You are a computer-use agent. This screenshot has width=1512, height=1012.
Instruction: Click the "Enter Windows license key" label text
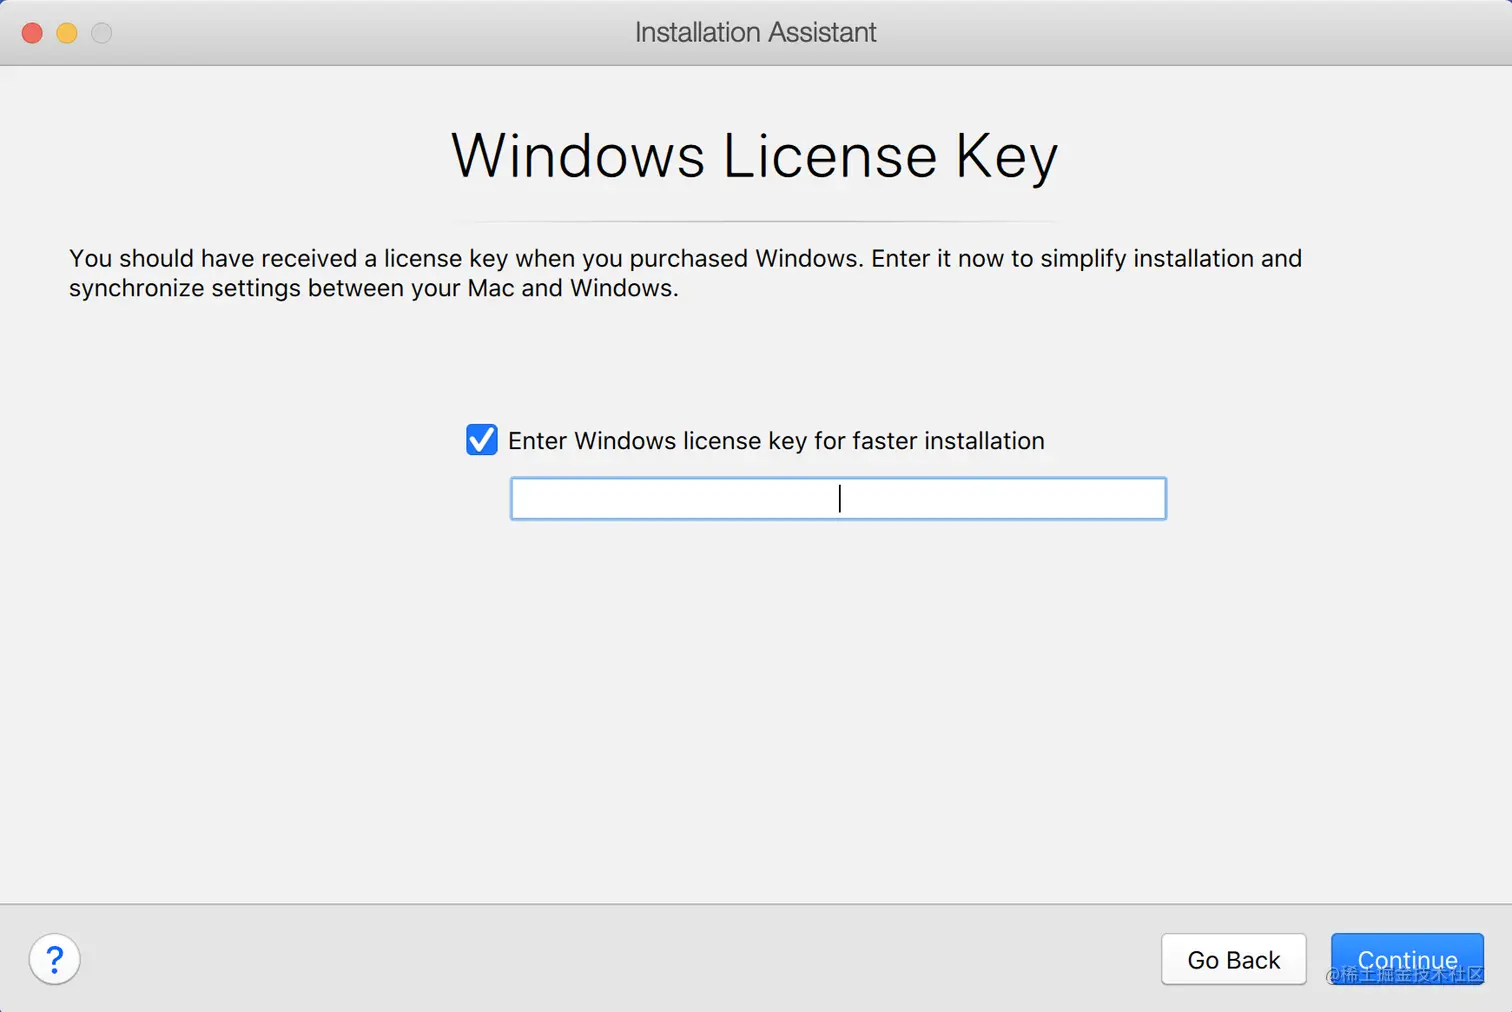point(775,441)
